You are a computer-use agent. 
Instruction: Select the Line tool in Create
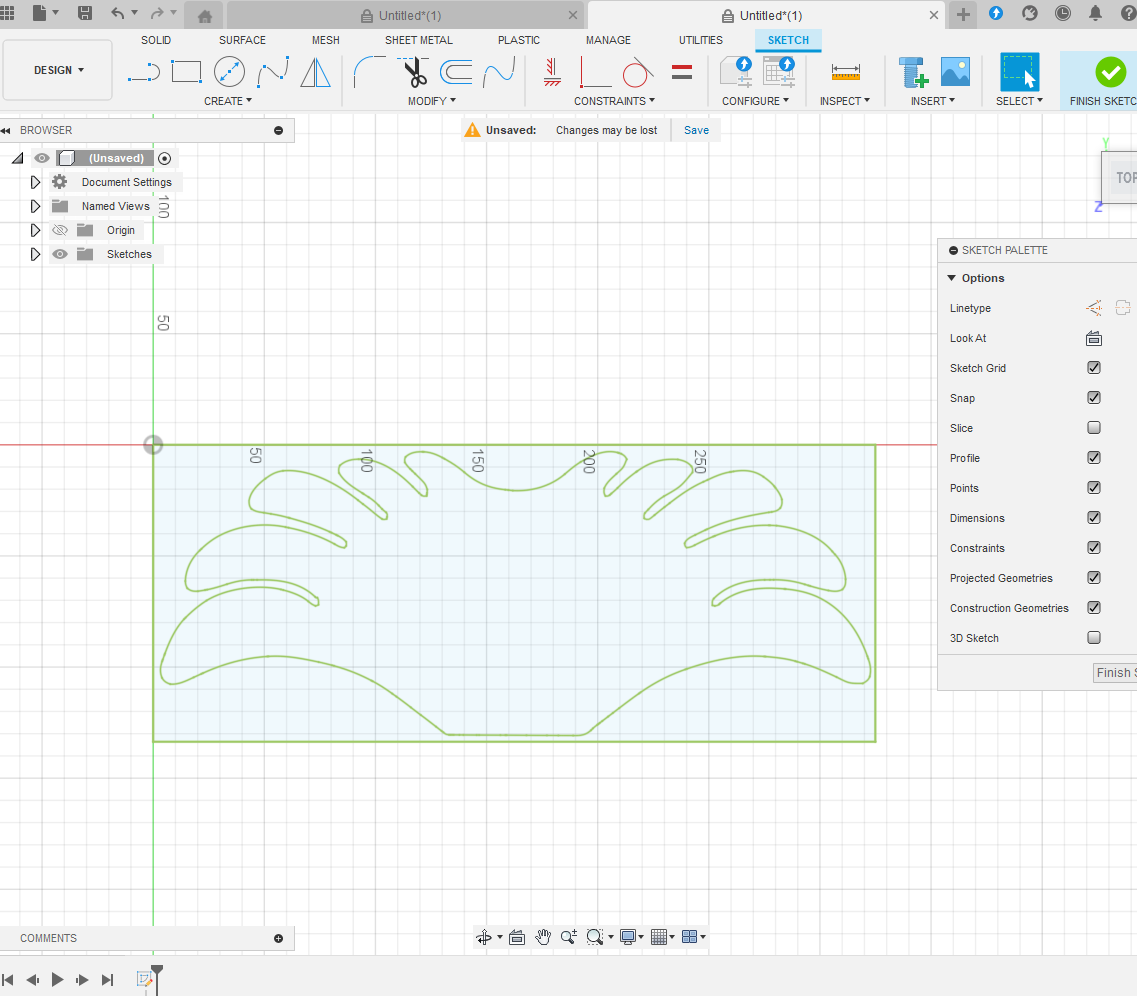[x=144, y=72]
